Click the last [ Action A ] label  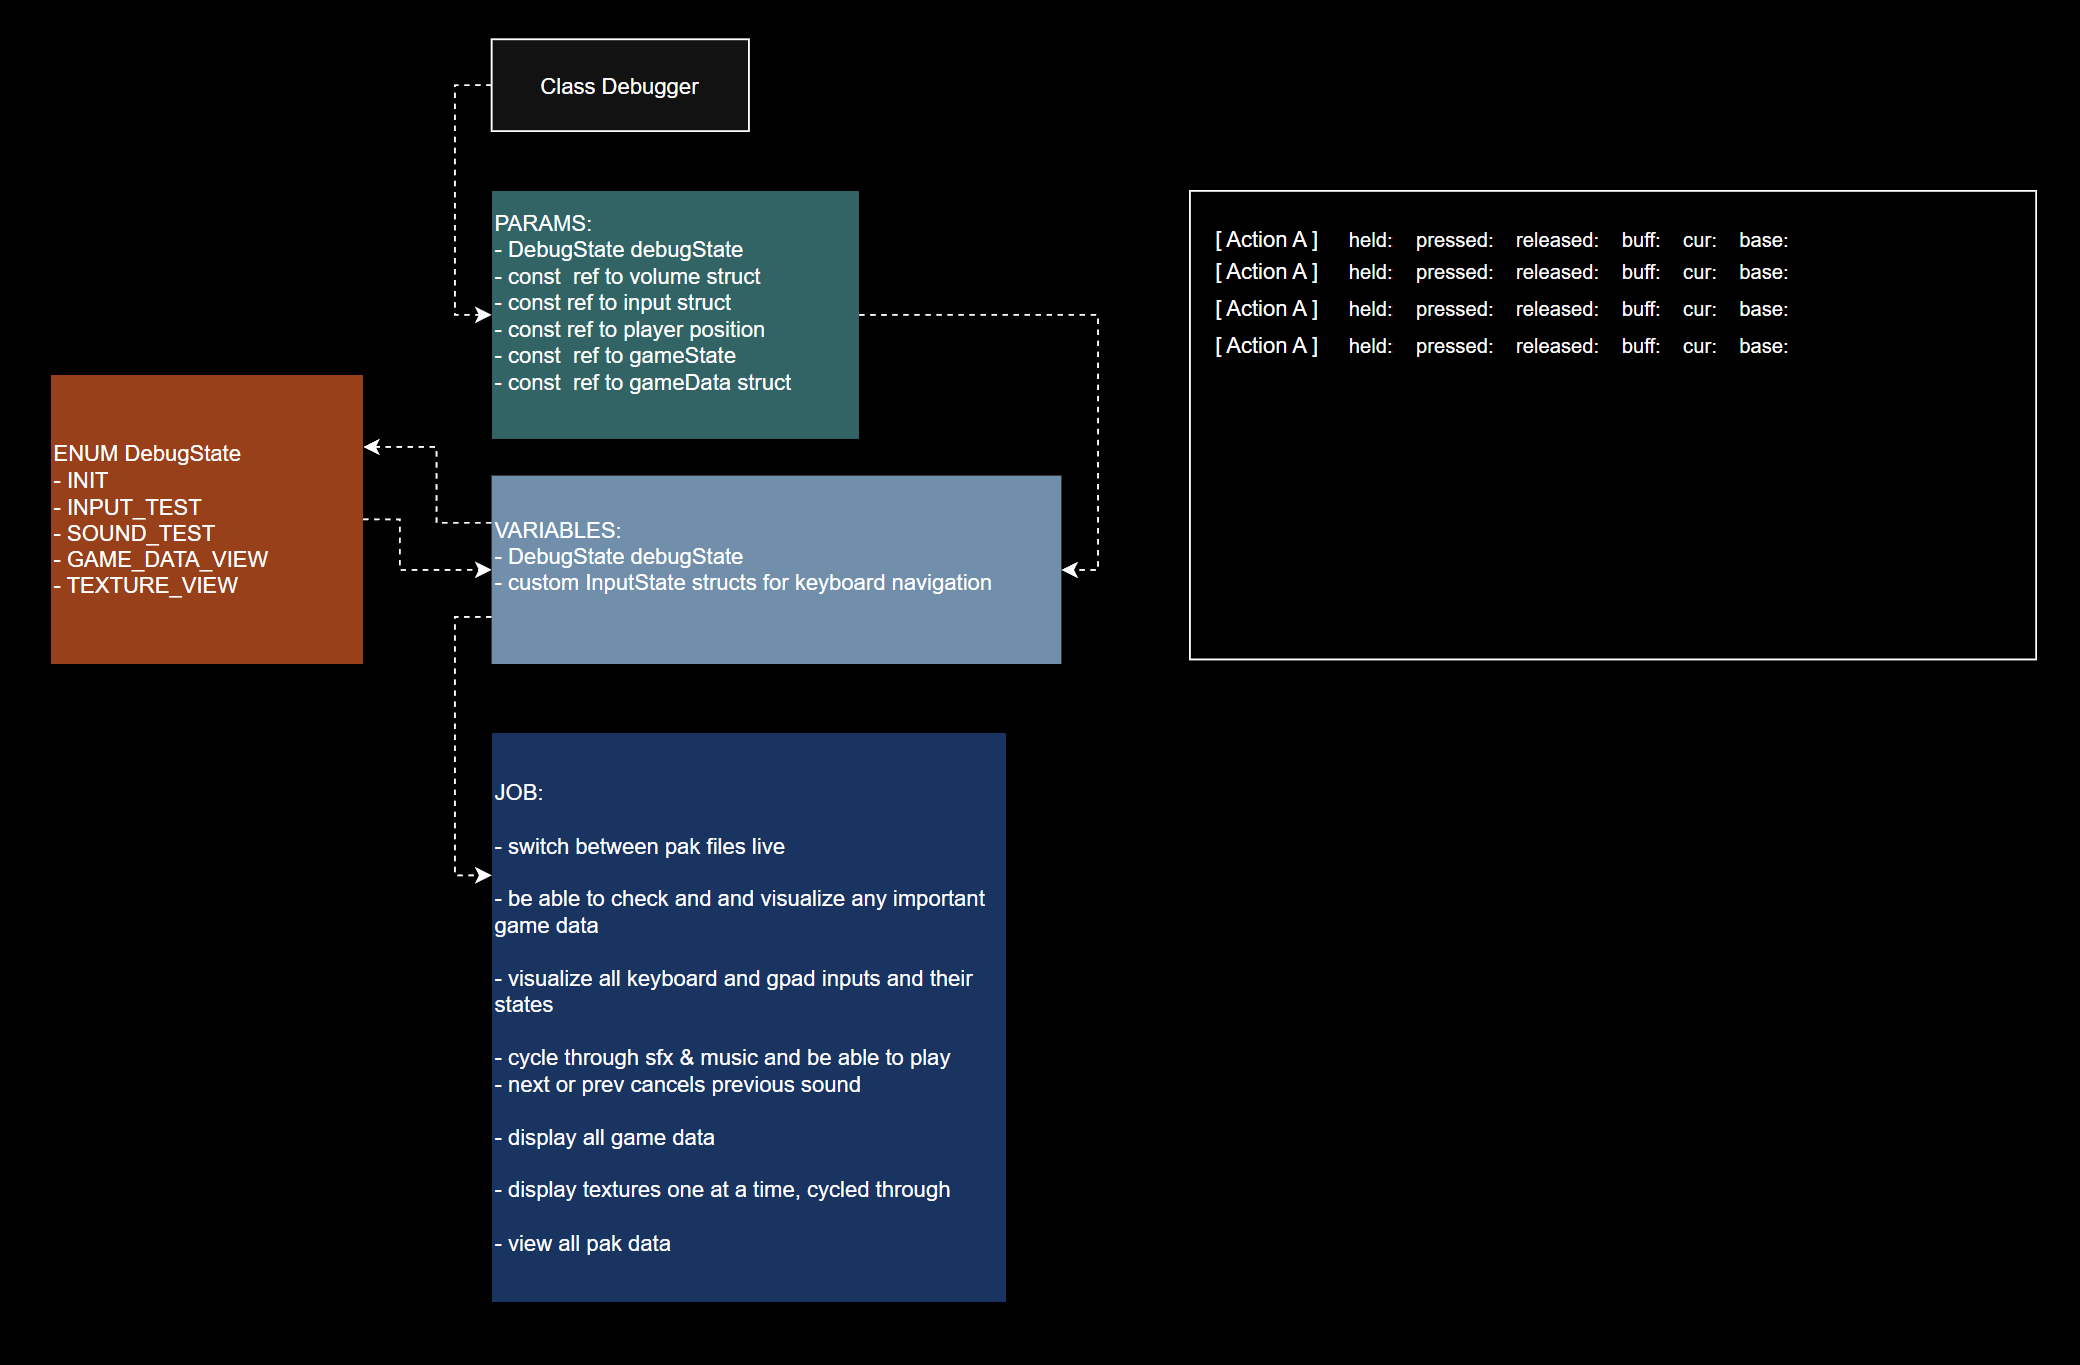tap(1266, 346)
